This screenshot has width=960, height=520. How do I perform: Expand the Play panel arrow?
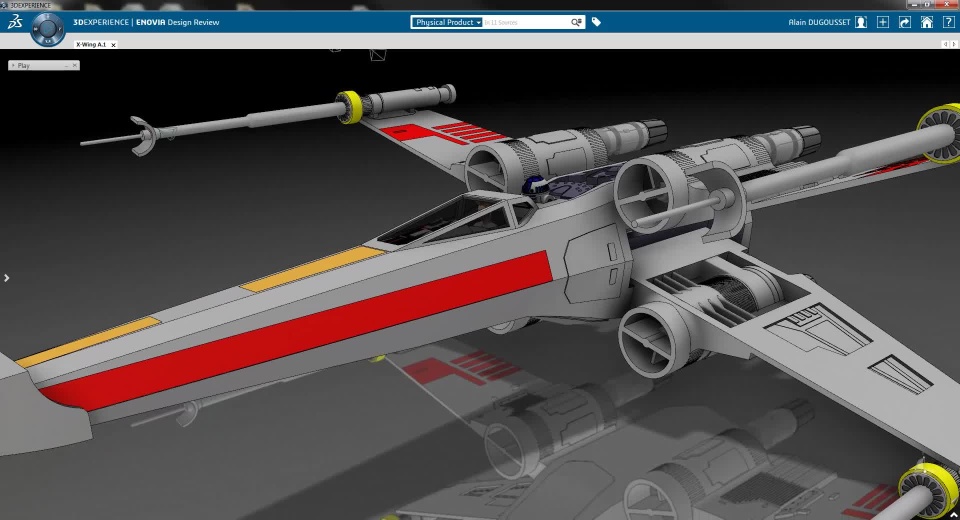[13, 65]
